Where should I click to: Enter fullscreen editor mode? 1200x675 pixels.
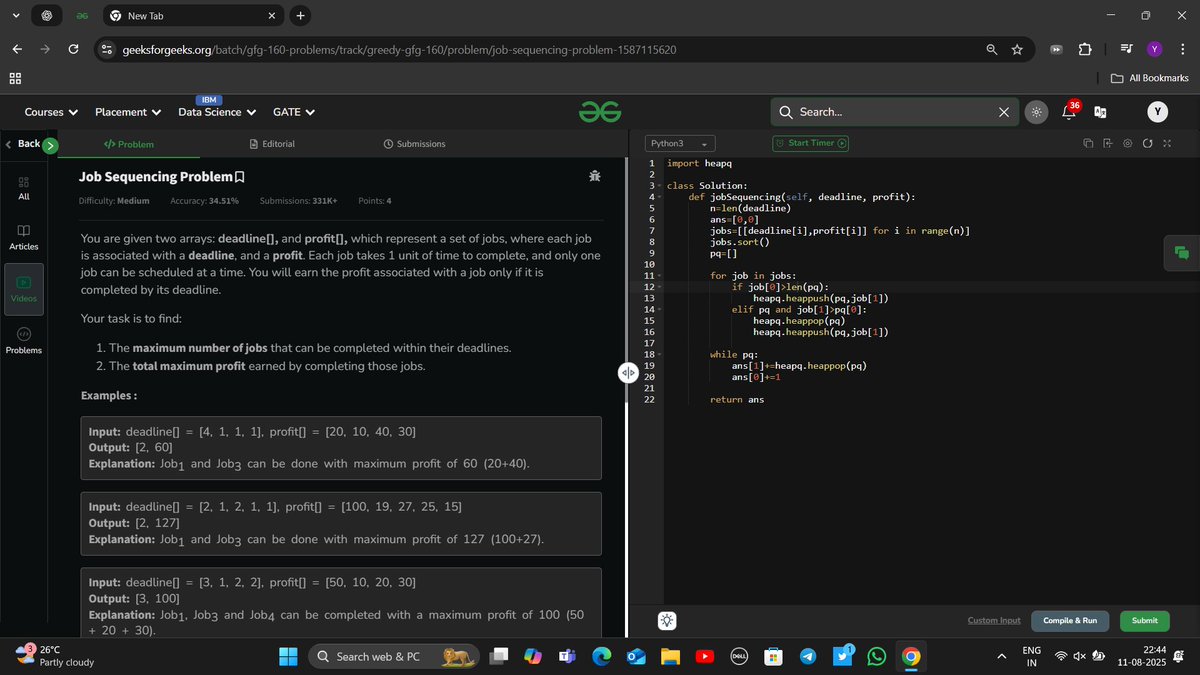point(1166,144)
